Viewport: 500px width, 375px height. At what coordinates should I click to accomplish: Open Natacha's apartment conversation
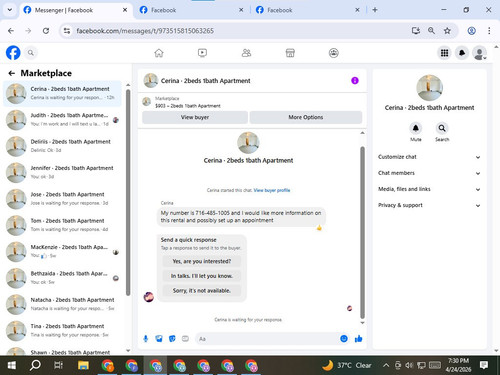[x=63, y=304]
